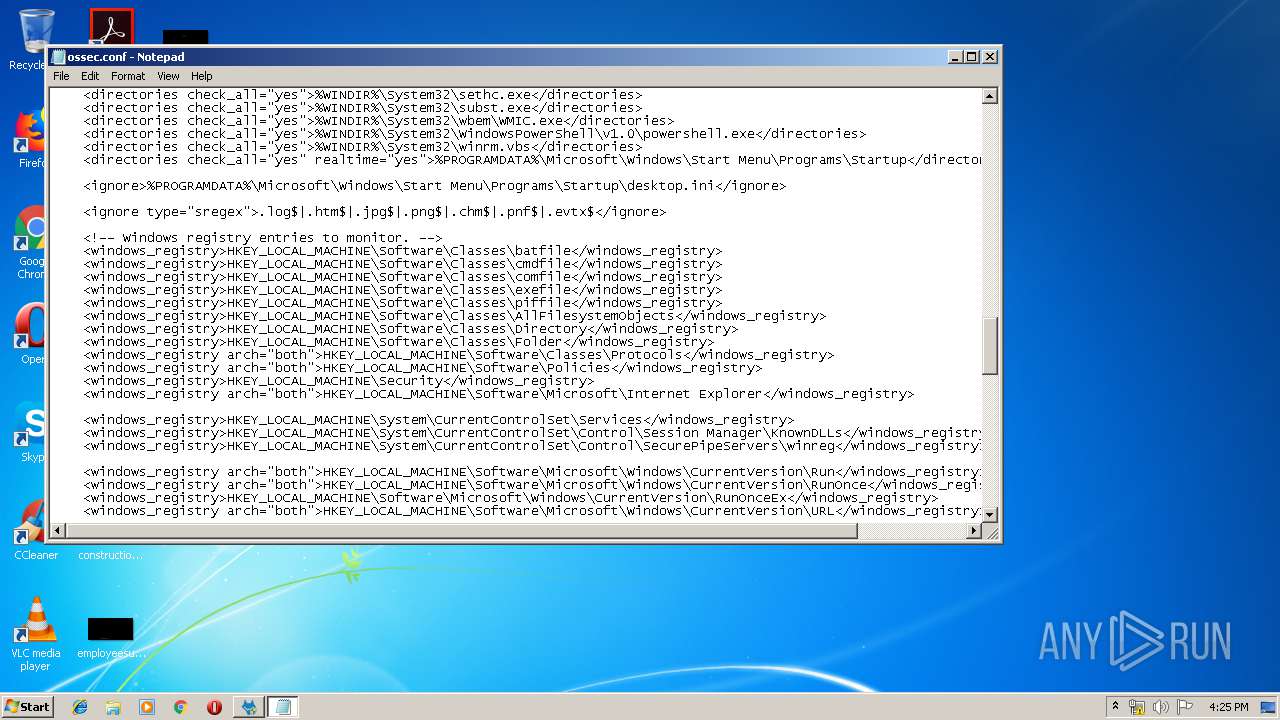The height and width of the screenshot is (720, 1280).
Task: Click the CurrentControlSet\Services registry line
Action: [x=439, y=420]
